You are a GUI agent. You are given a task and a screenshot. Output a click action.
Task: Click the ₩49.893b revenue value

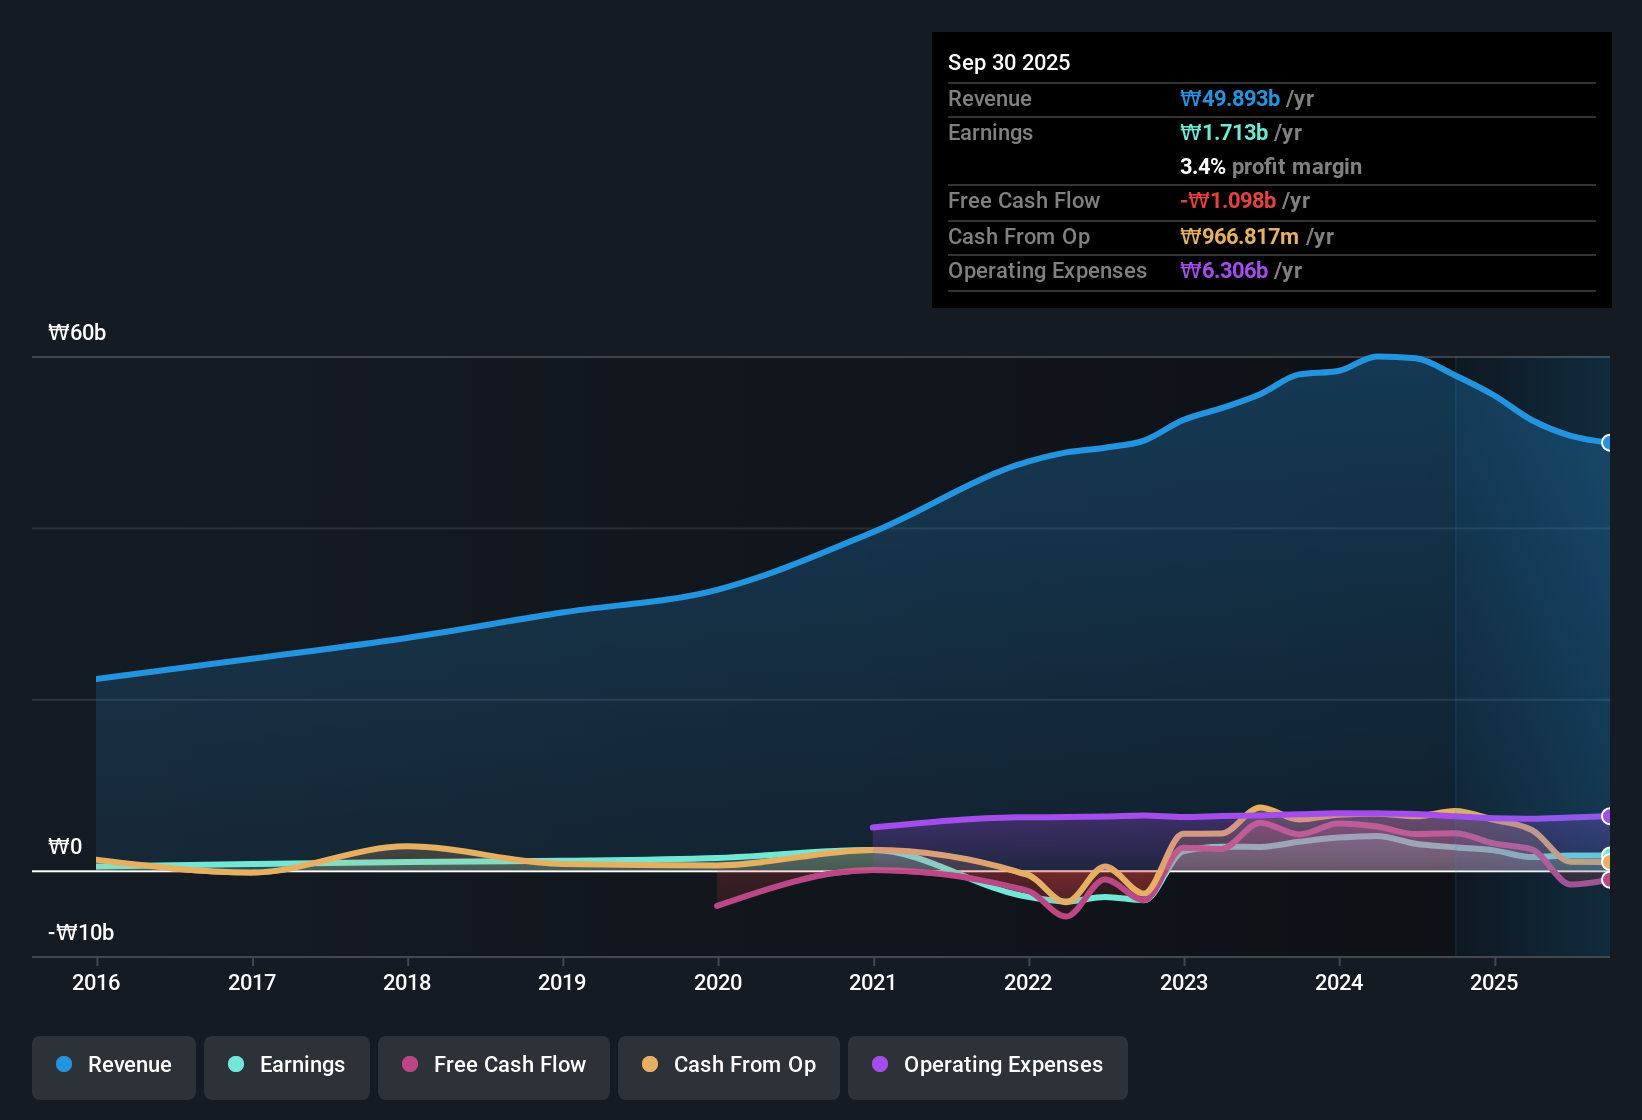coord(1231,99)
